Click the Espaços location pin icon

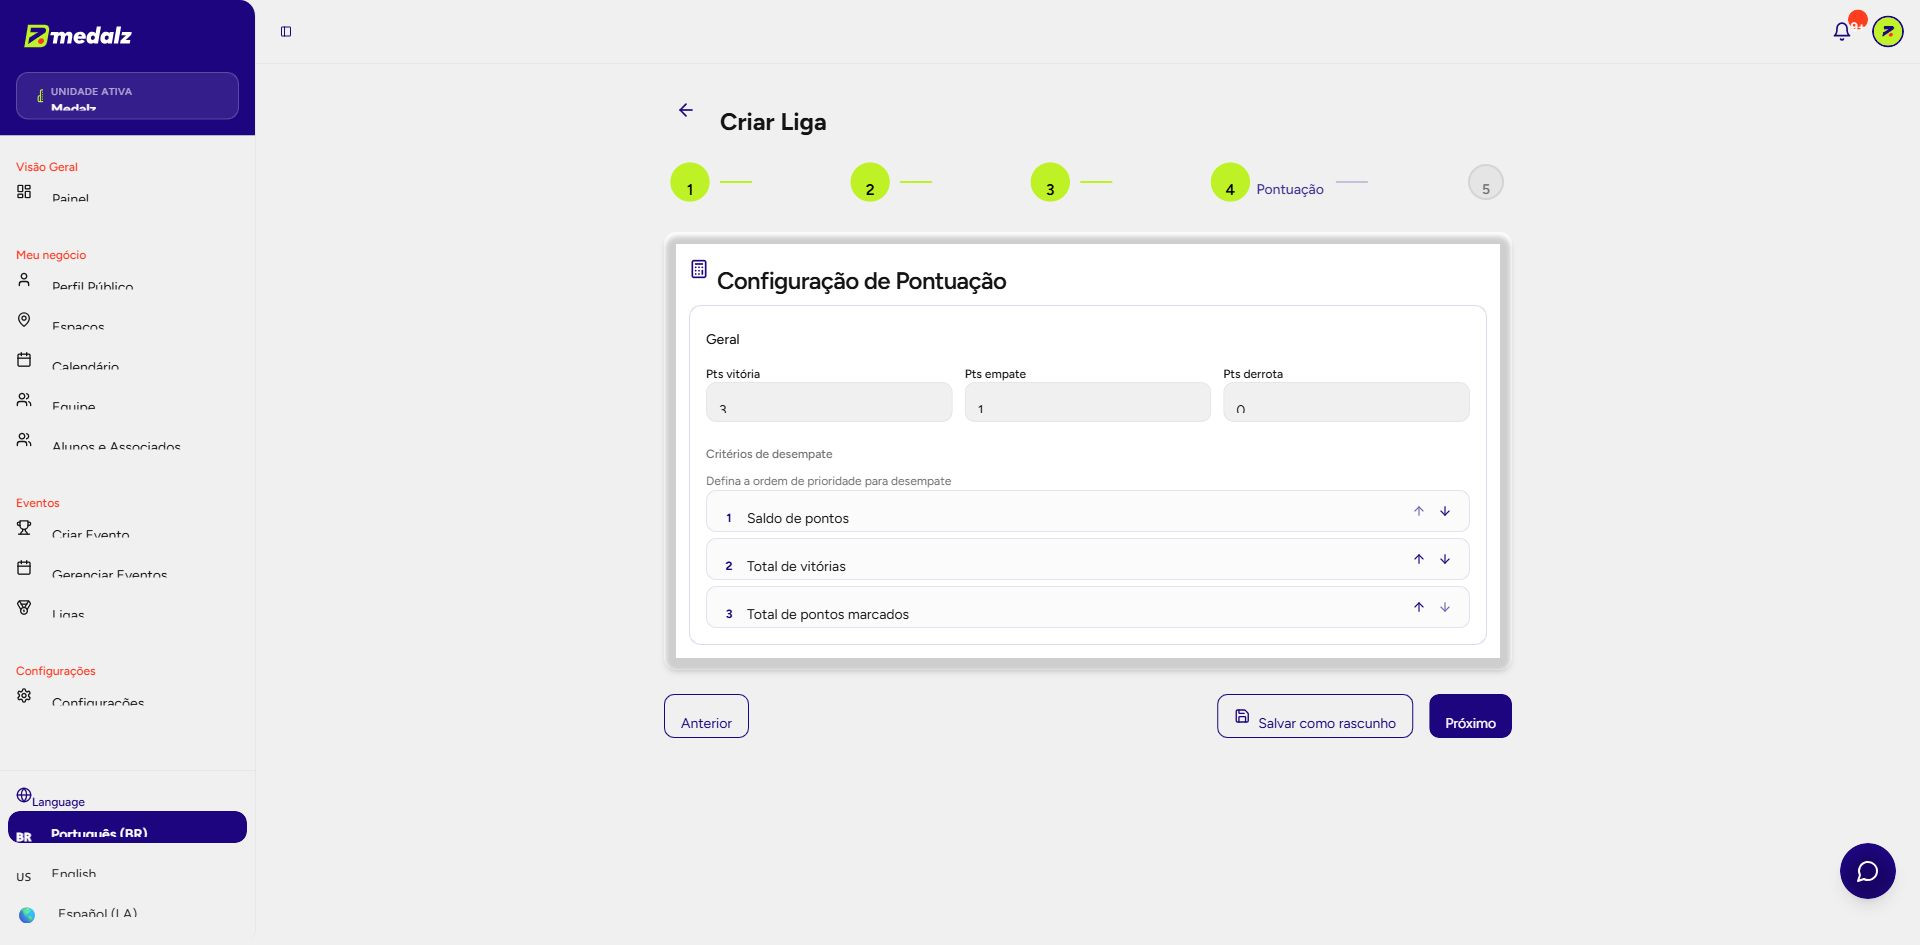(24, 320)
